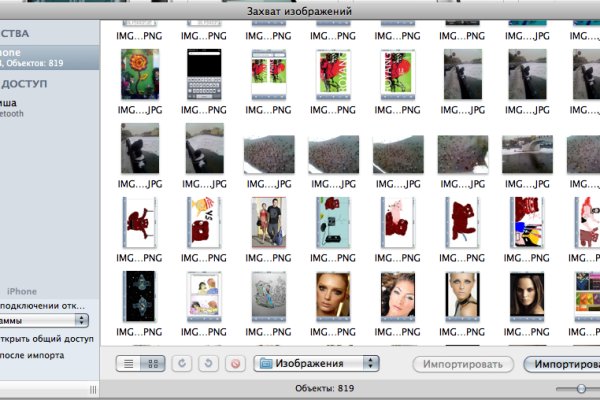Open the Изображения destination folder dropdown
The height and width of the screenshot is (400, 600).
pos(317,363)
